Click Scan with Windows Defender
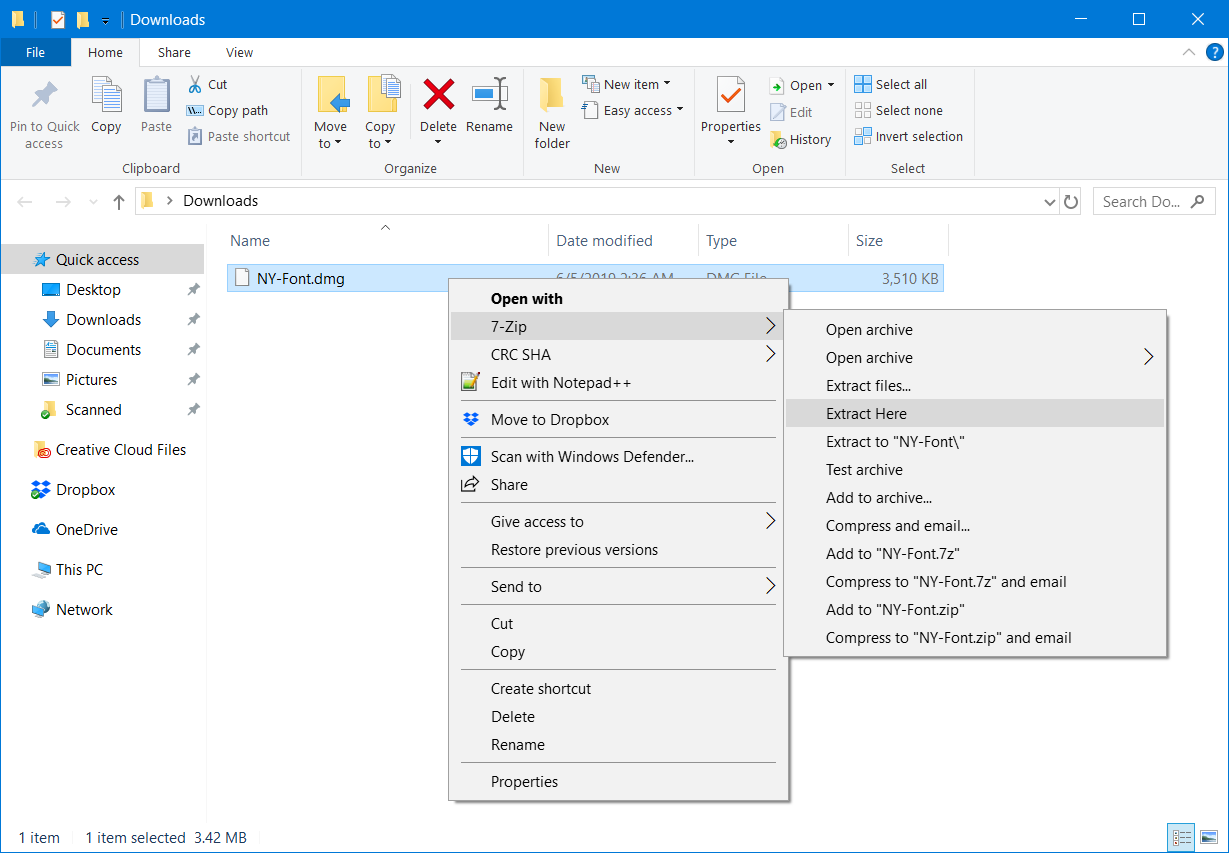 592,457
